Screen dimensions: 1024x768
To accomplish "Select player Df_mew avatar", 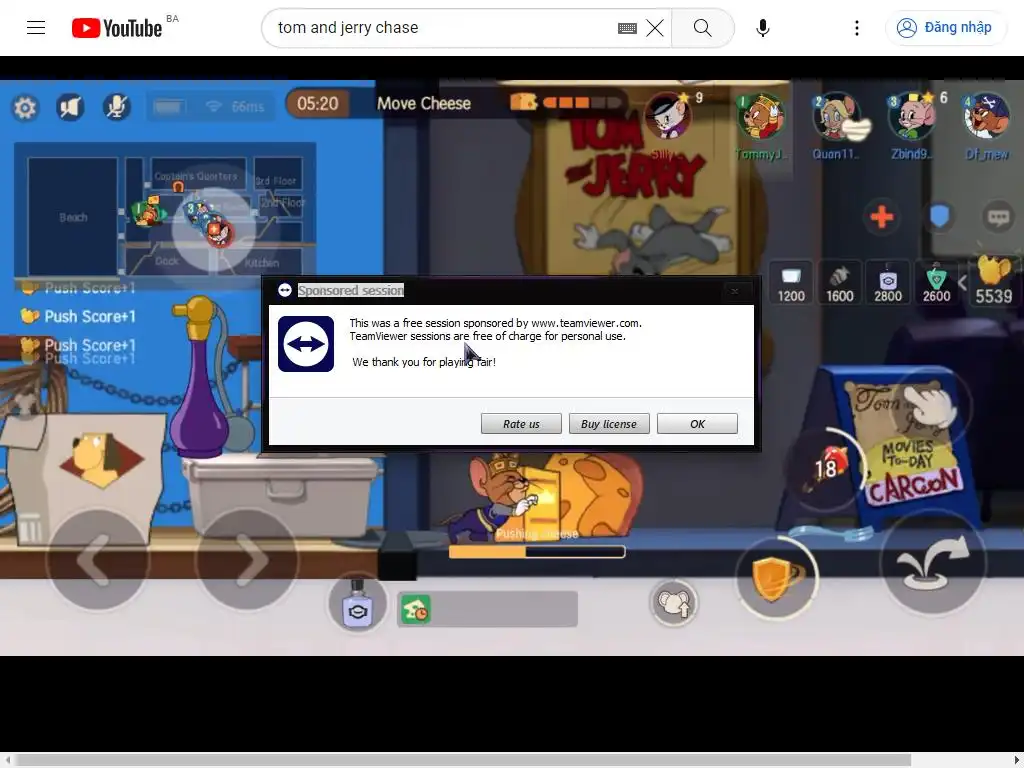I will [987, 116].
